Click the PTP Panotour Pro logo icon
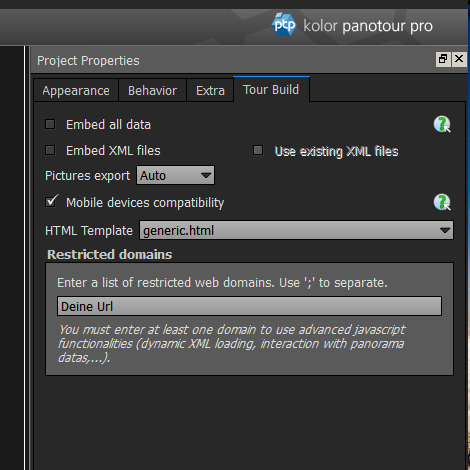Image resolution: width=470 pixels, height=470 pixels. point(284,24)
